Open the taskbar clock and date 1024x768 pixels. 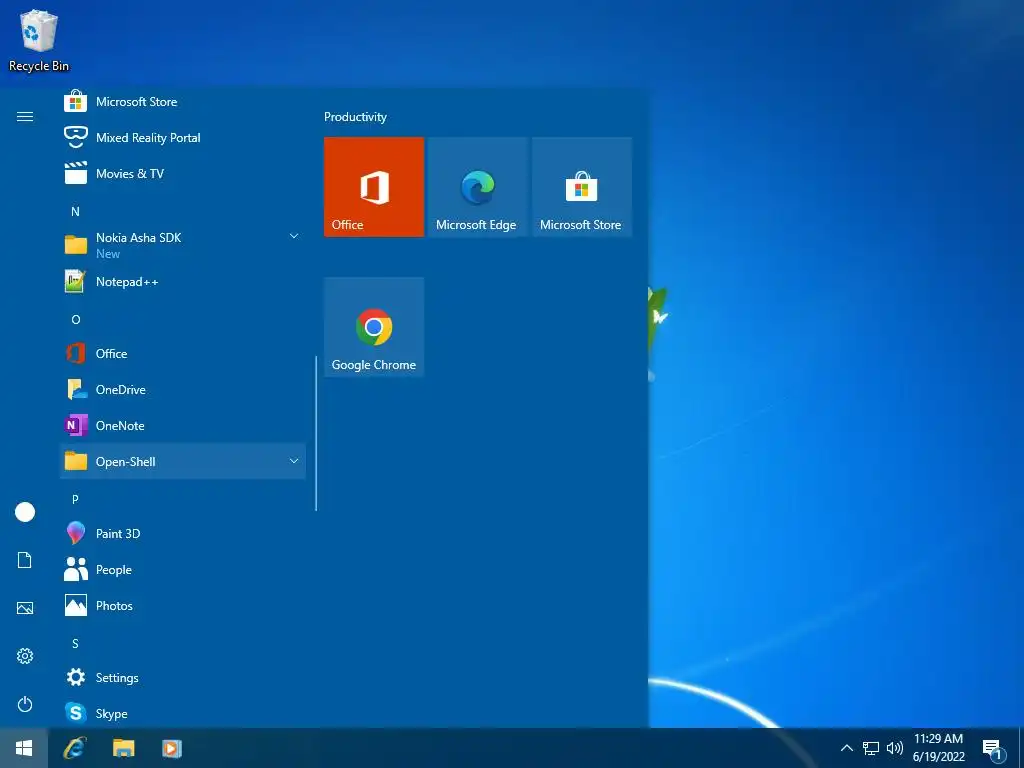click(938, 748)
